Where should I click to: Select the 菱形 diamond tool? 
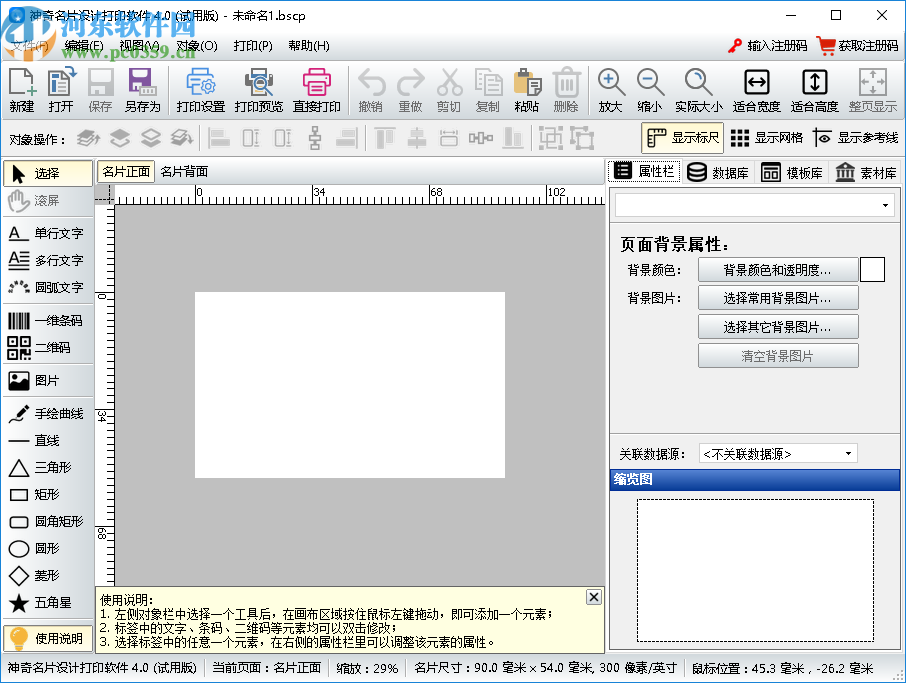click(48, 575)
